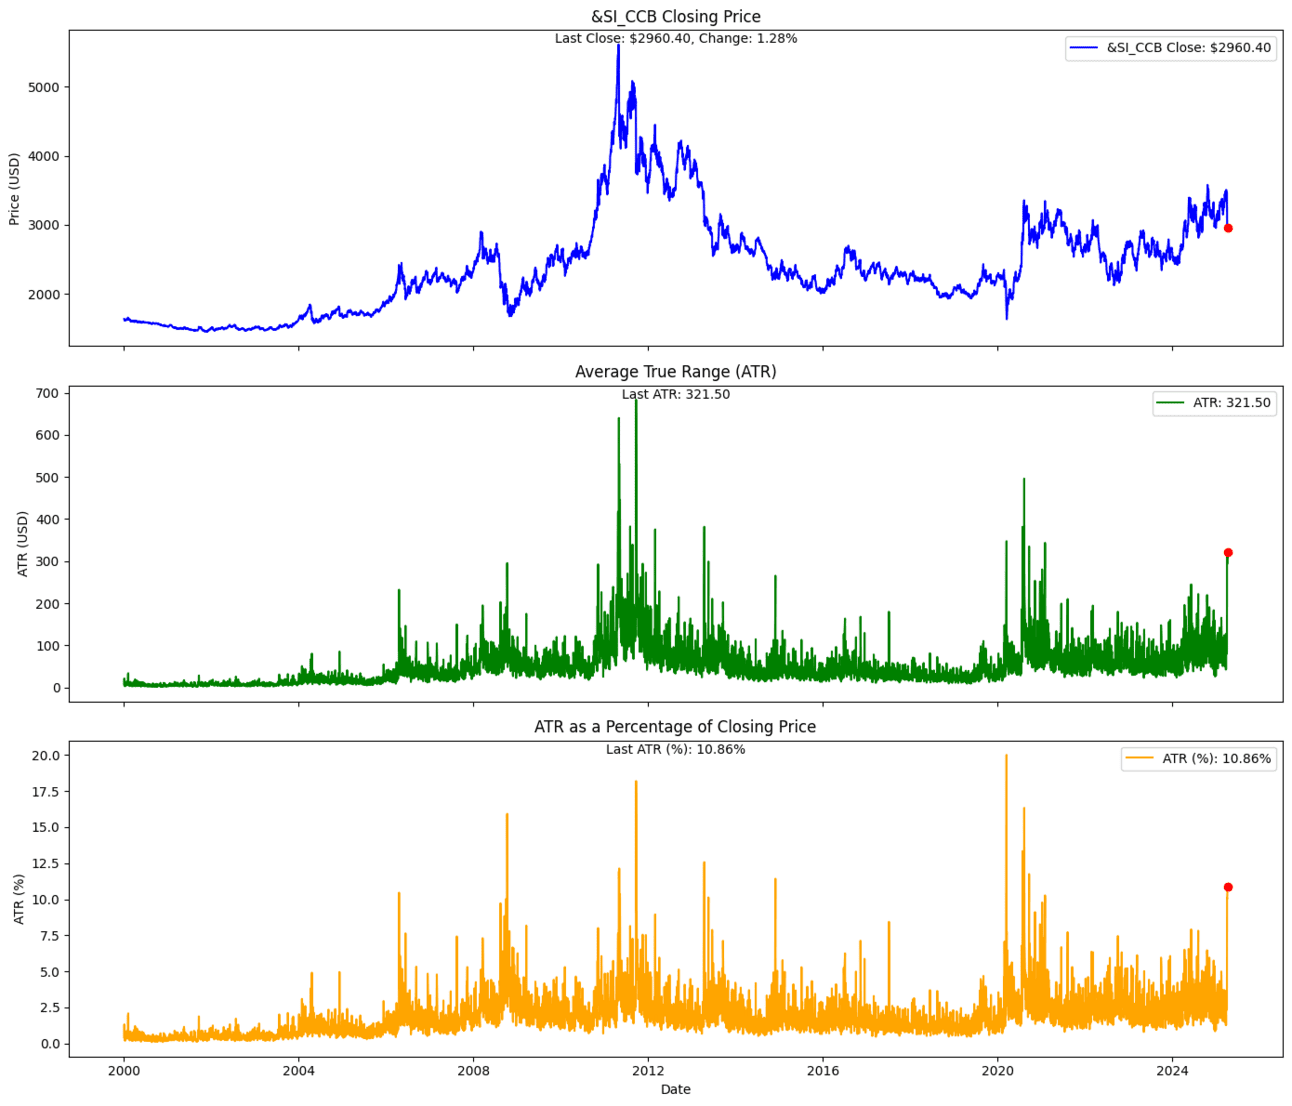Click the 'Date' x-axis label
This screenshot has width=1292, height=1106.
tap(676, 1090)
